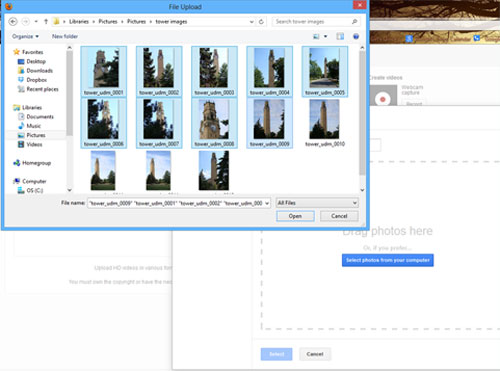Select thumbnail tower_udm_0003

point(214,71)
